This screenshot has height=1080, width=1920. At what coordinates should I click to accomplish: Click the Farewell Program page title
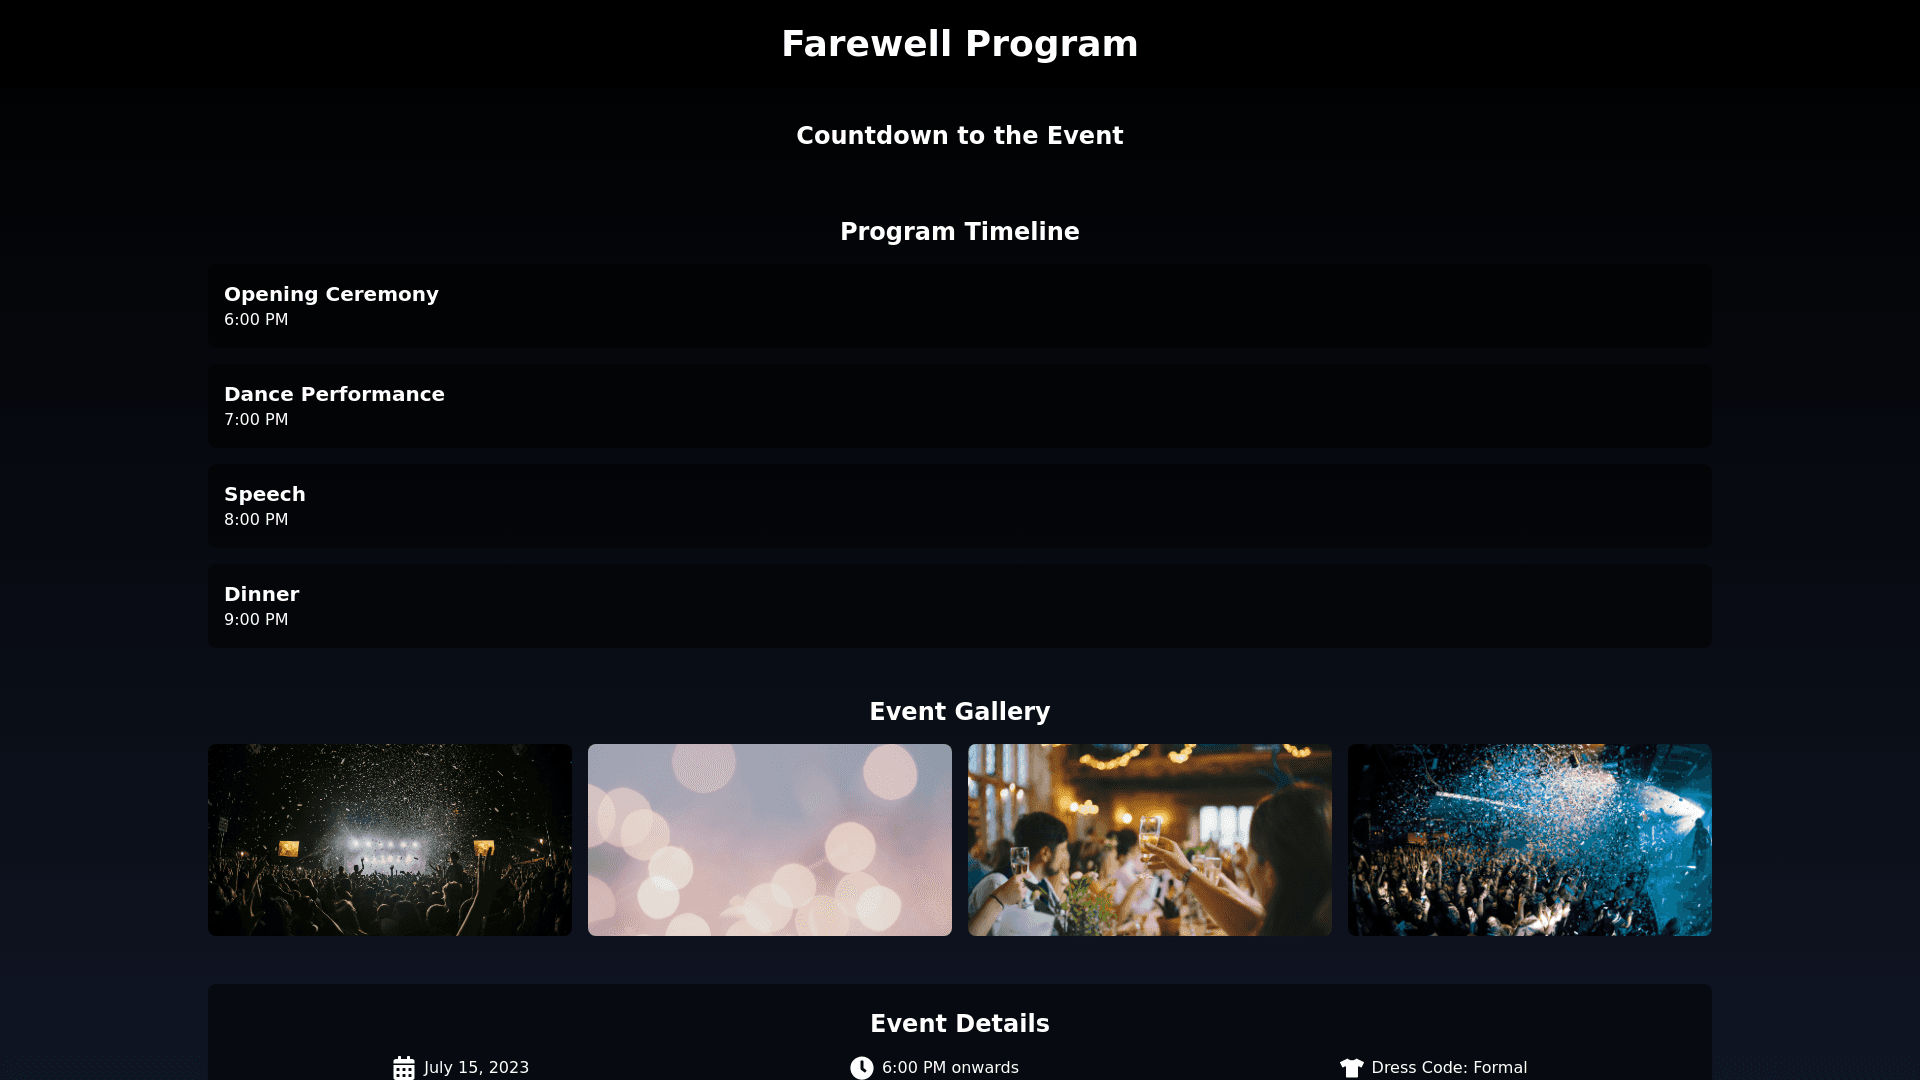click(x=960, y=44)
